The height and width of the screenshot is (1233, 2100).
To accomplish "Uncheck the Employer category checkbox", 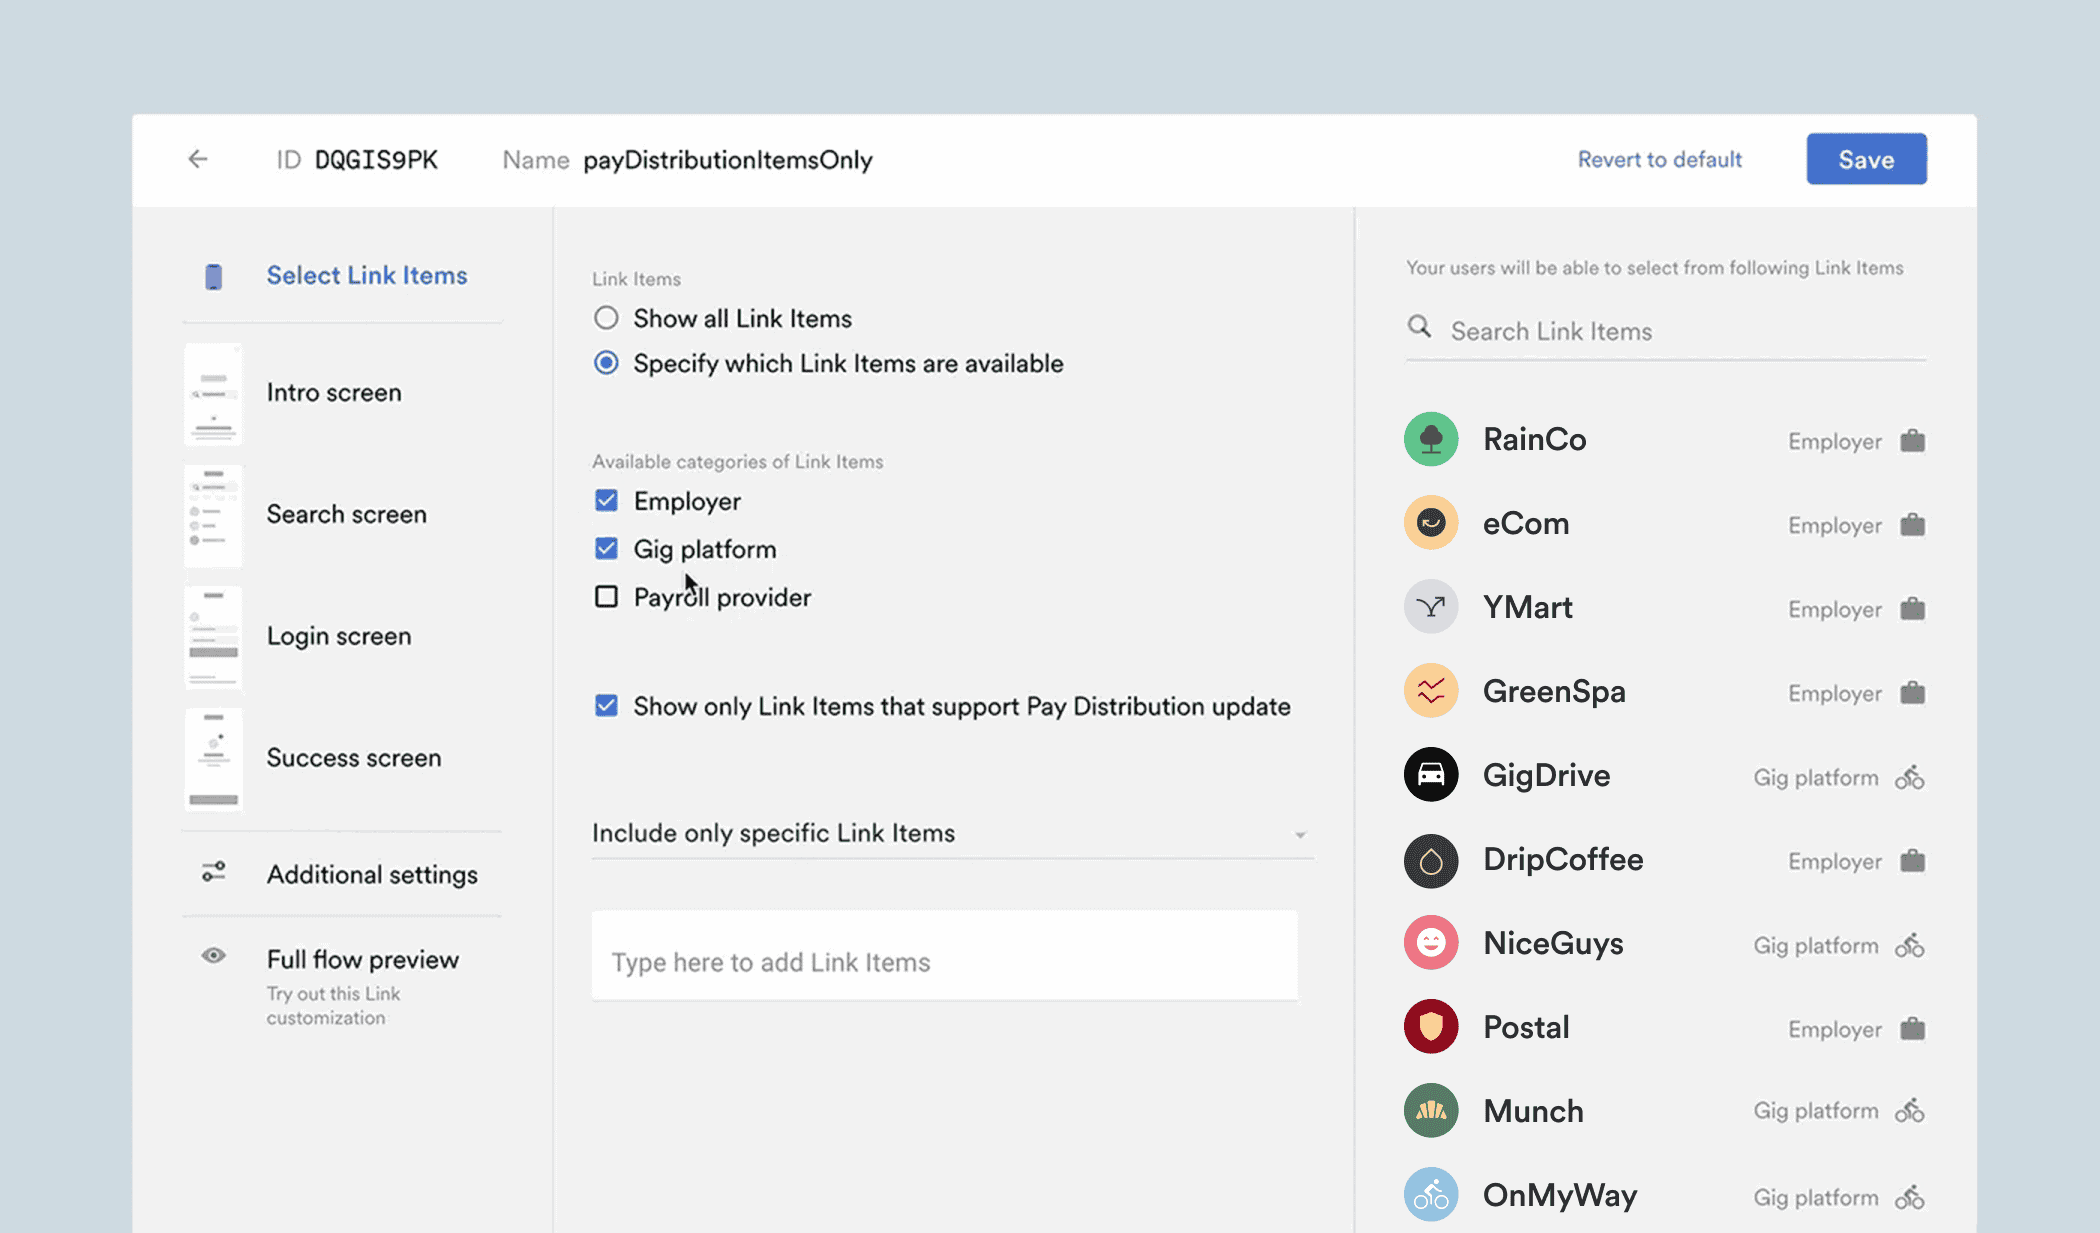I will 606,500.
